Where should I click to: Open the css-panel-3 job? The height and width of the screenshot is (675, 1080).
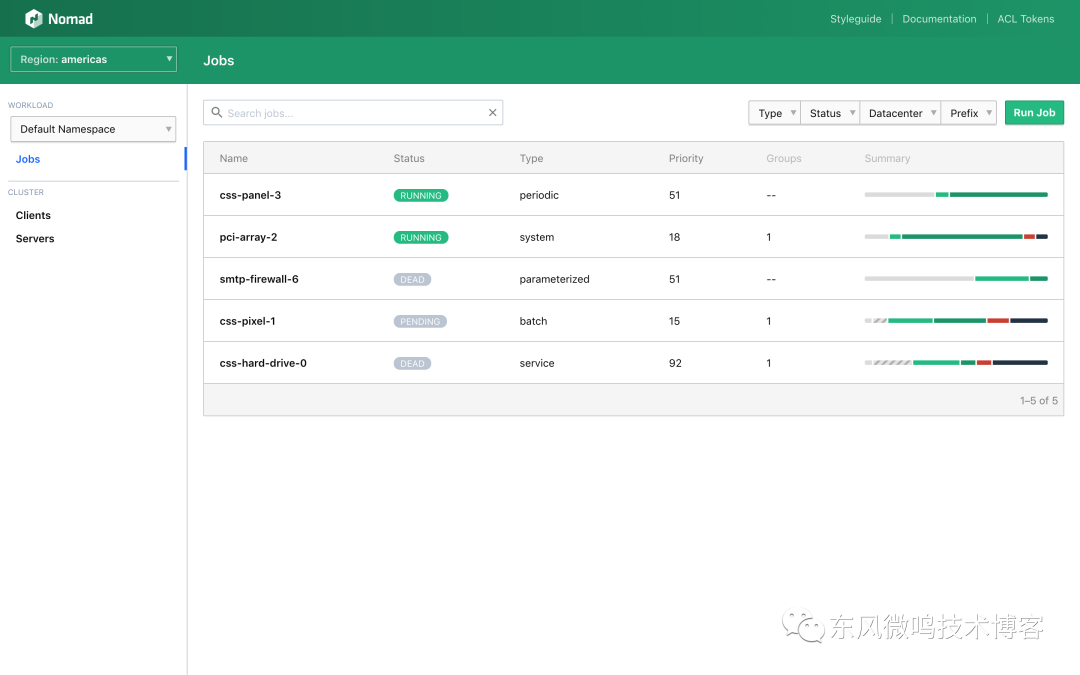[x=250, y=196]
